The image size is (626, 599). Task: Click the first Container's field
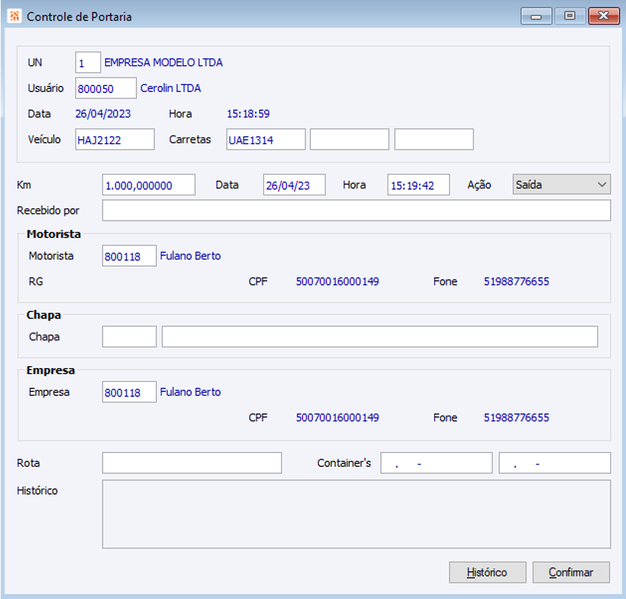(x=436, y=463)
